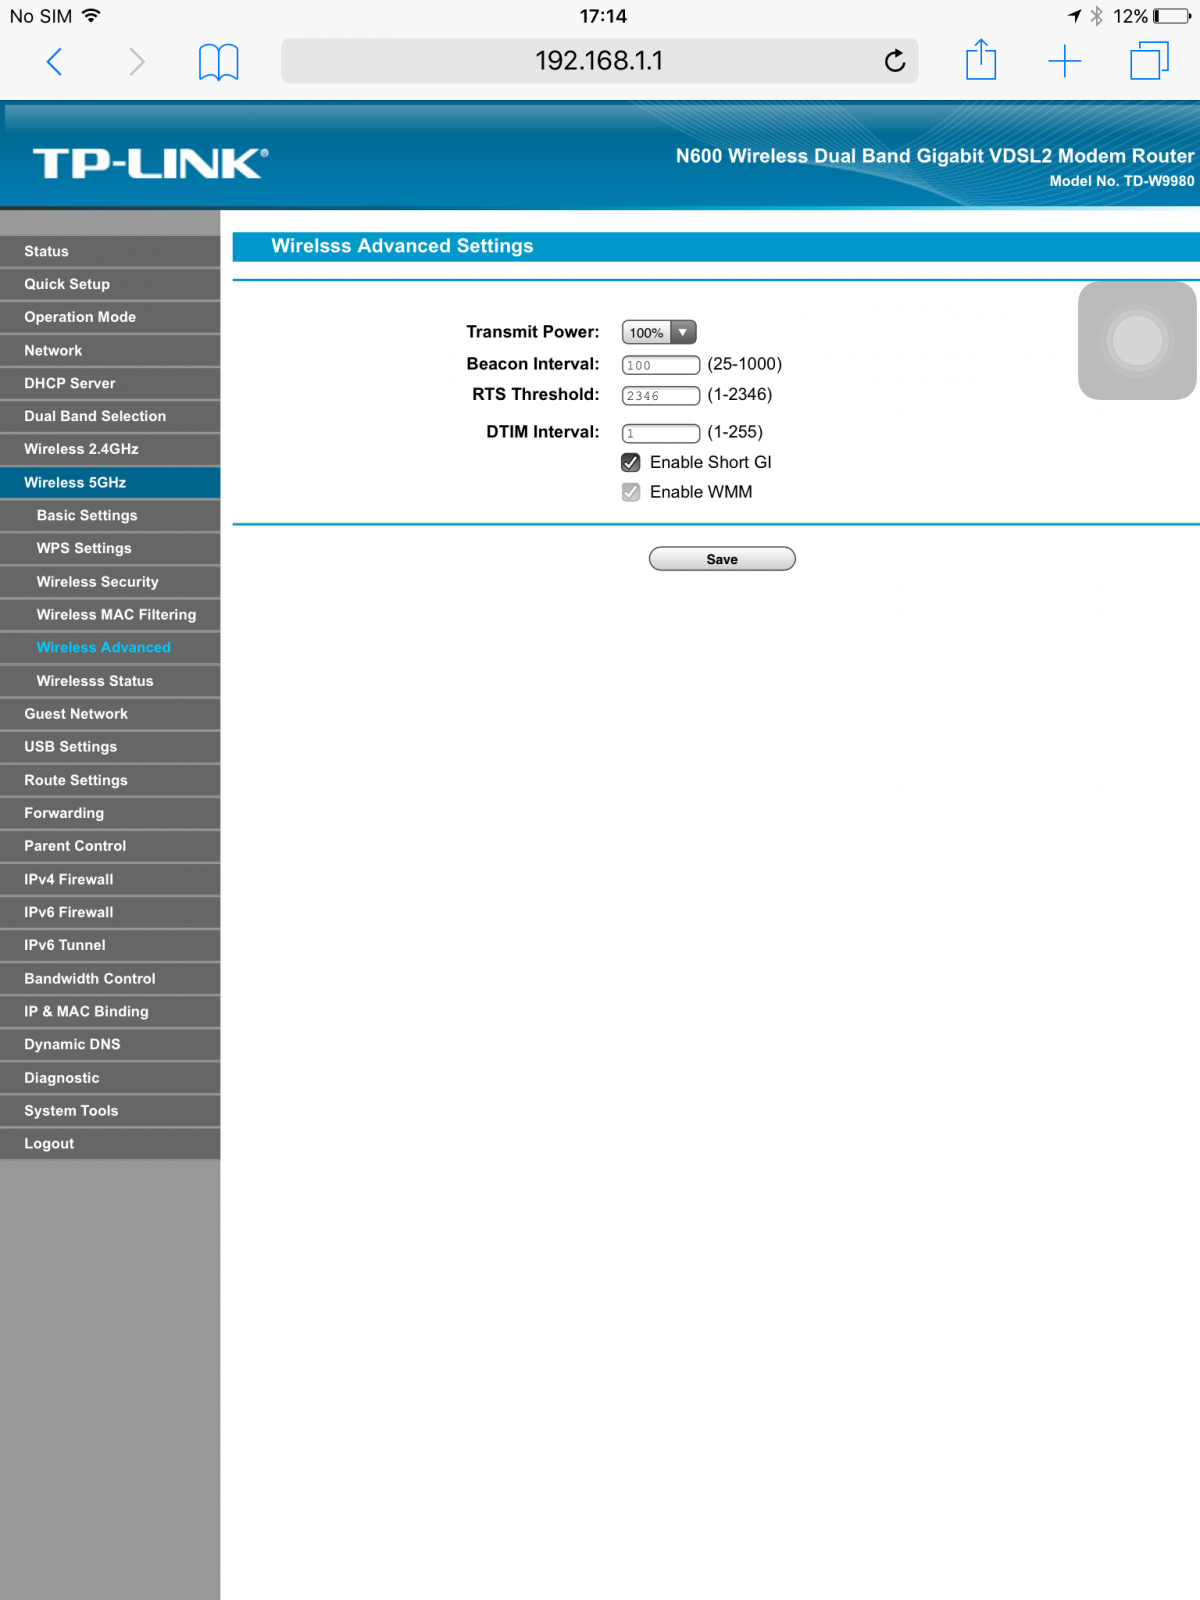Open Wirelesss Status page
The height and width of the screenshot is (1600, 1200).
click(110, 681)
